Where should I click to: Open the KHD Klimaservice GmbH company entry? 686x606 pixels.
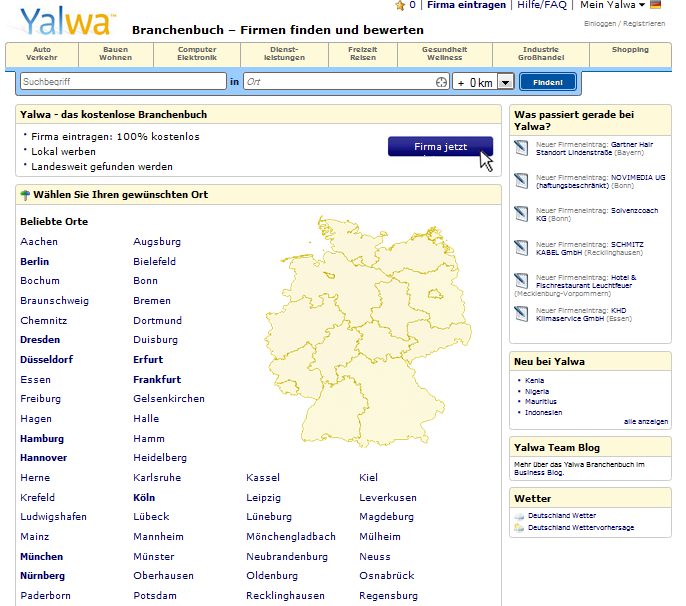coord(581,315)
